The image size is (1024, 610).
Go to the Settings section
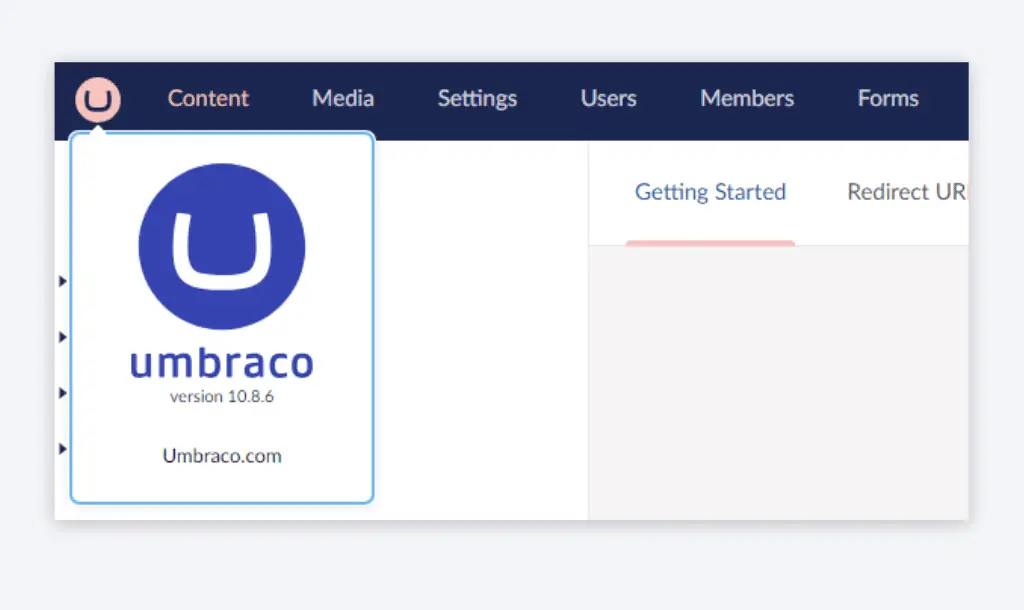(x=477, y=99)
